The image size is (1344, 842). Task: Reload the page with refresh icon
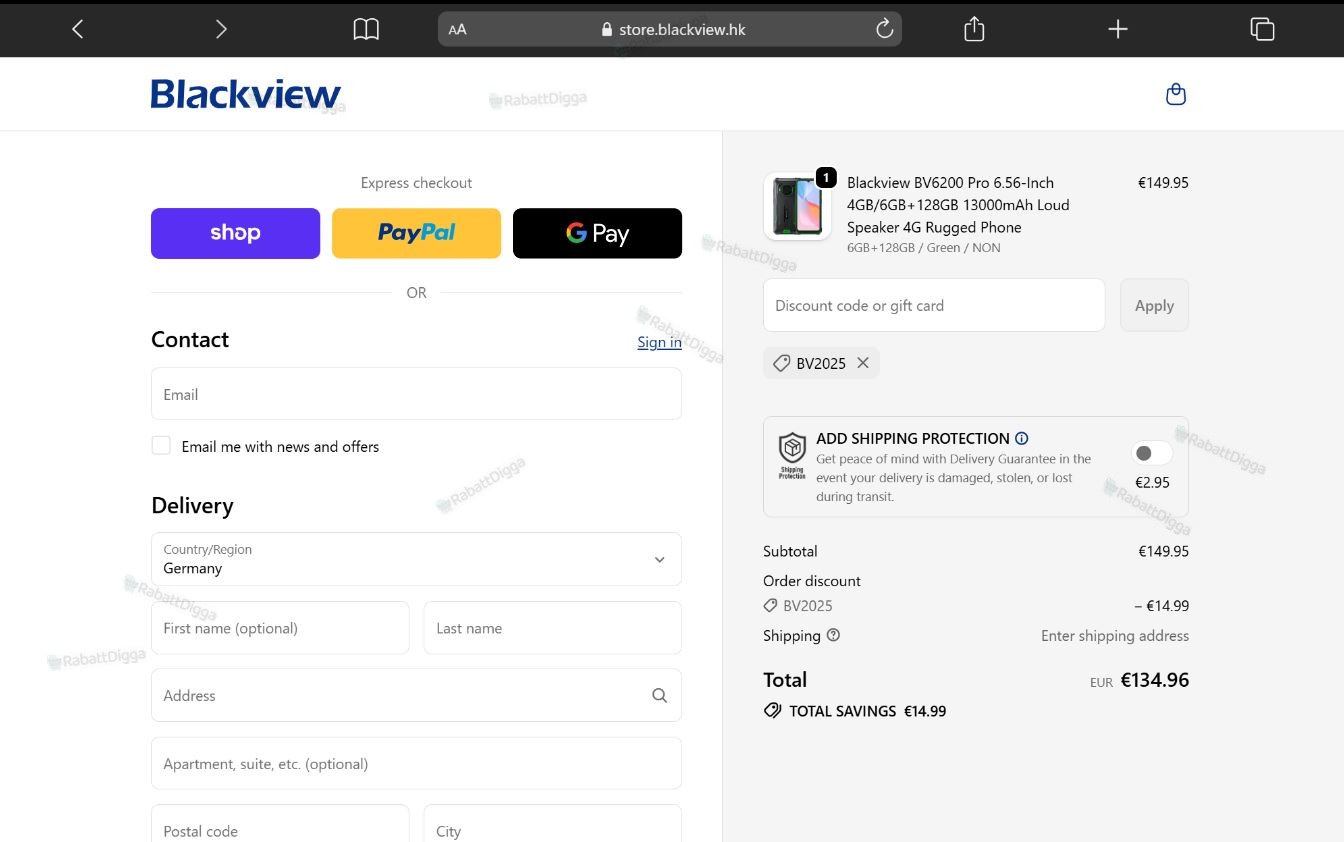[x=884, y=29]
